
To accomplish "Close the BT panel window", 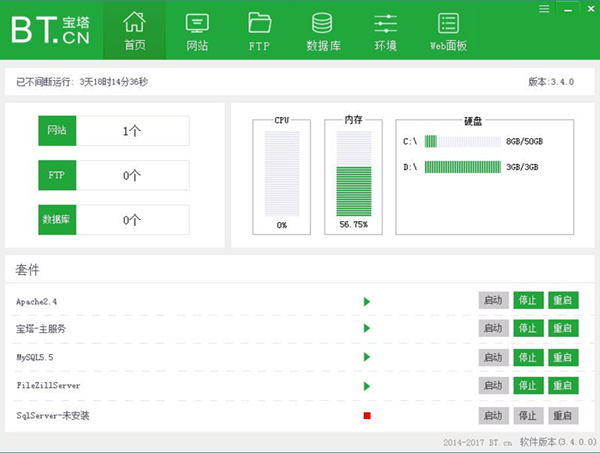I will point(590,9).
